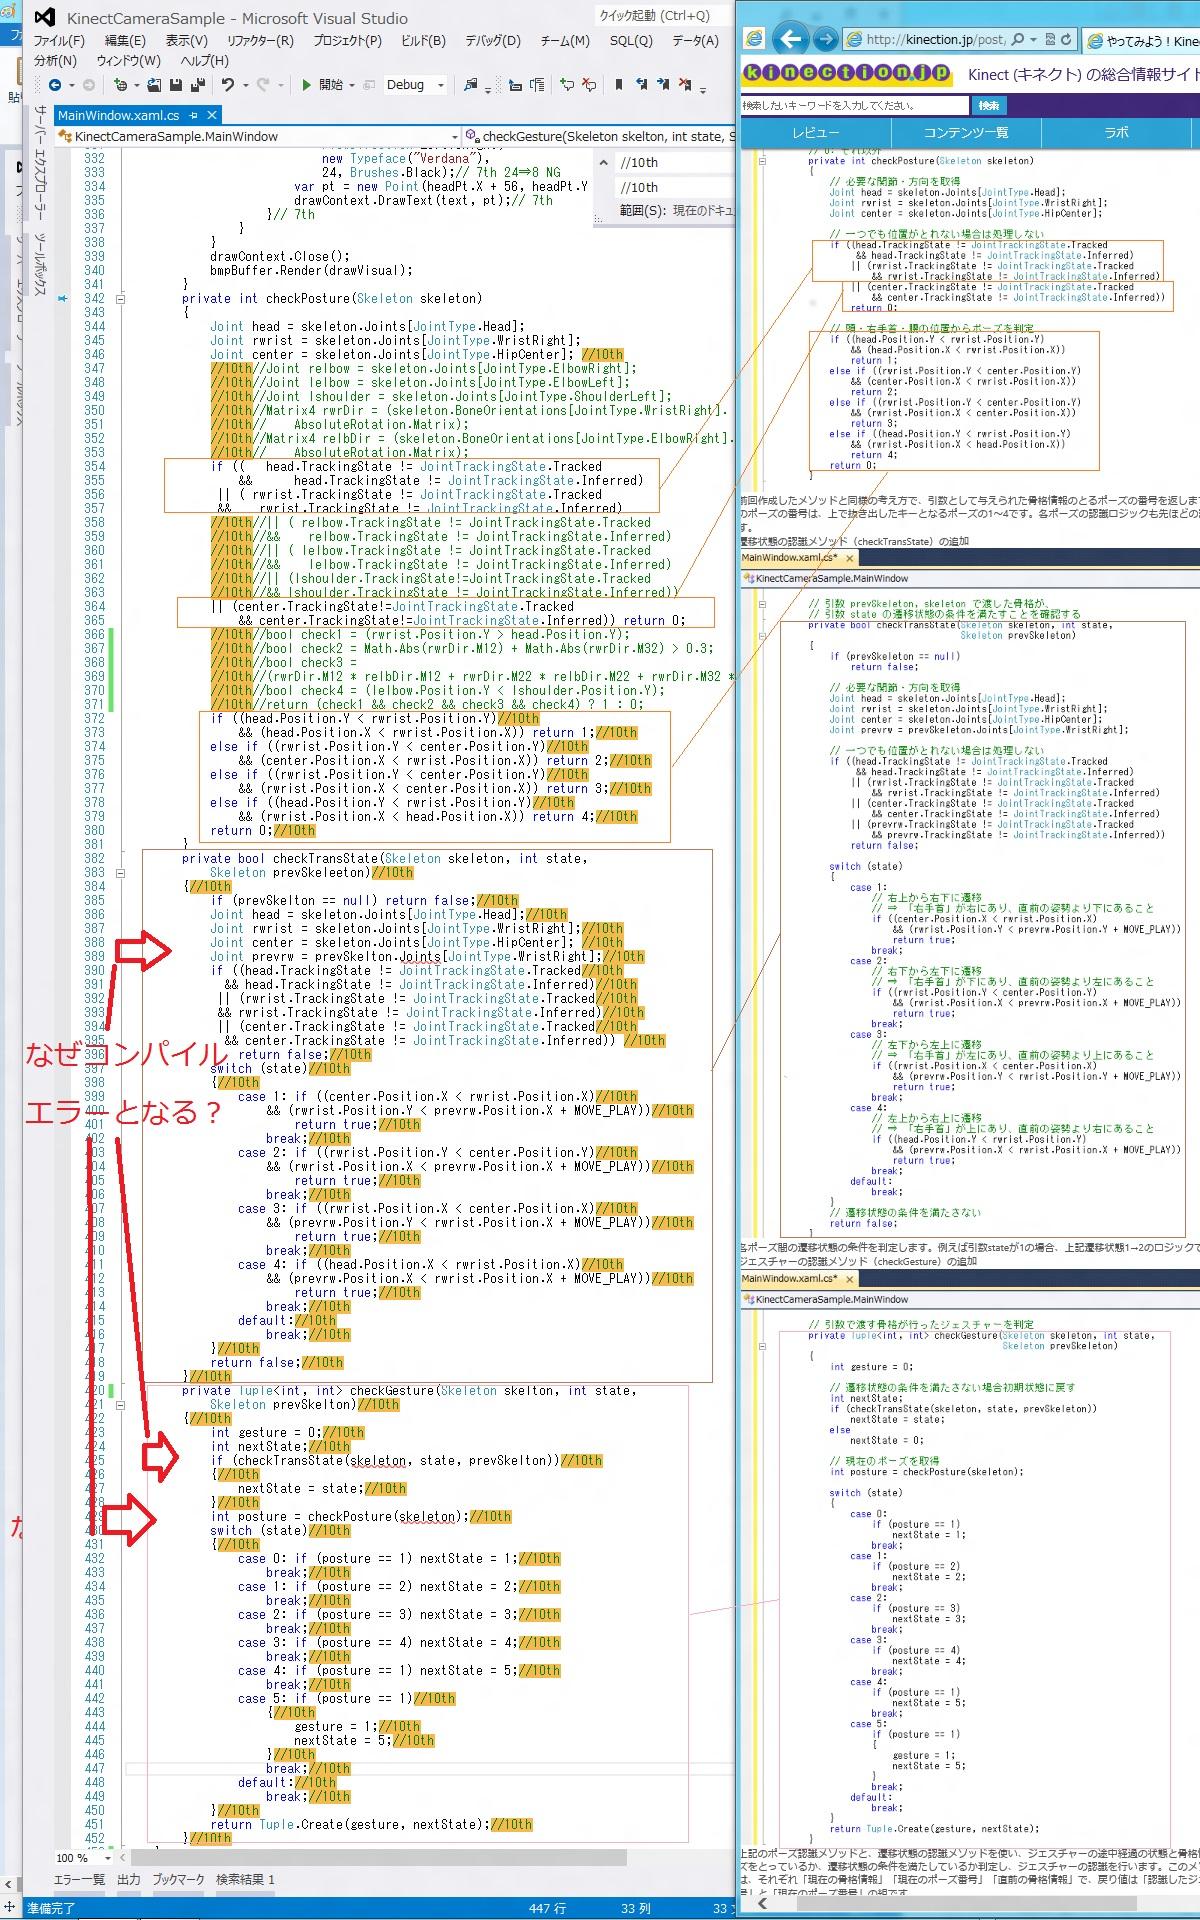Open the ファイル(F) menu

pyautogui.click(x=59, y=41)
